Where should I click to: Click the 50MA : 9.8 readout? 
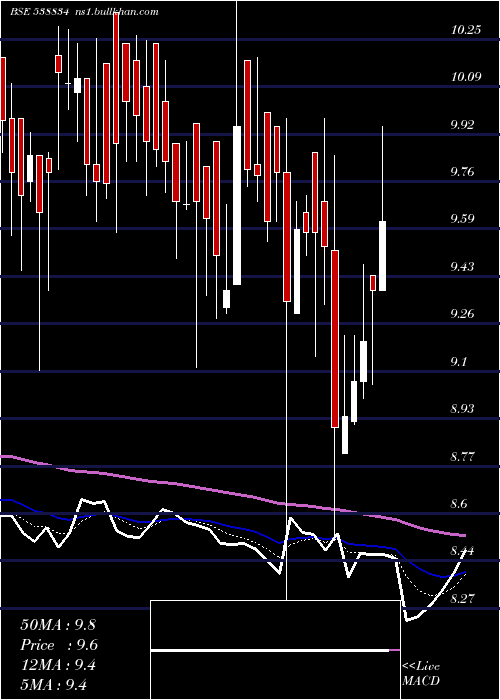[58, 624]
